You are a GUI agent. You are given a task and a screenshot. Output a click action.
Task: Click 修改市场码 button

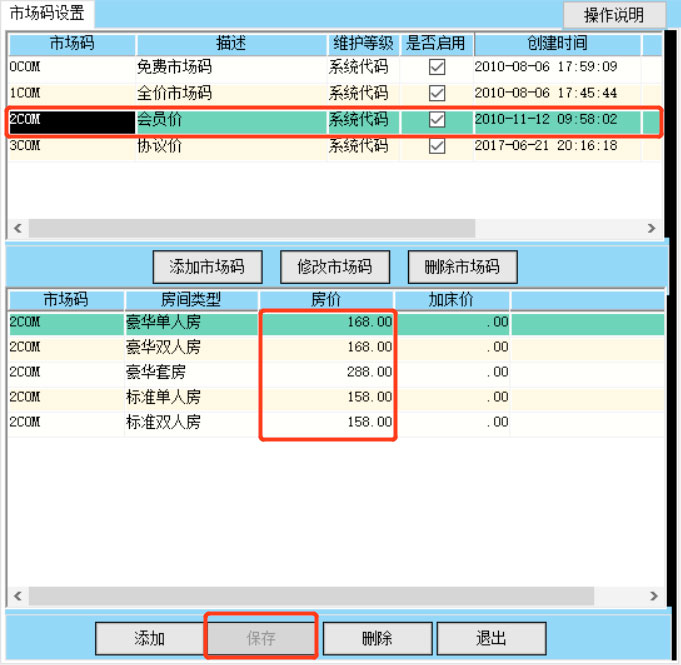point(335,267)
